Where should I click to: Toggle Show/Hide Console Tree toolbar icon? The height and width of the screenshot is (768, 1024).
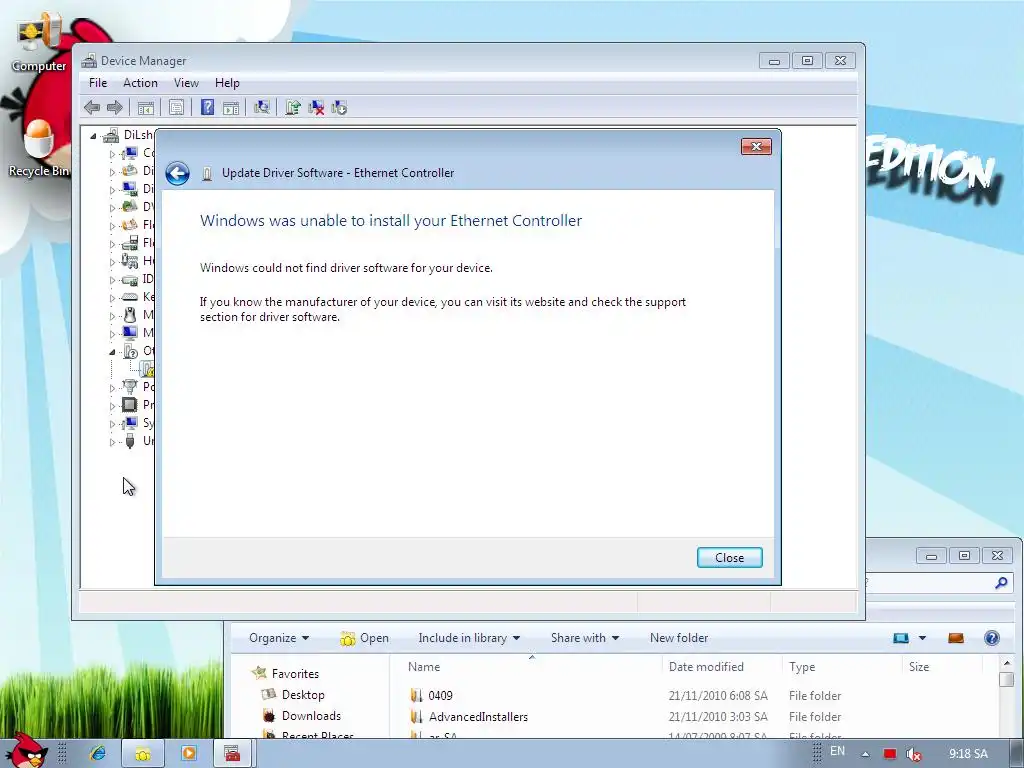click(146, 108)
